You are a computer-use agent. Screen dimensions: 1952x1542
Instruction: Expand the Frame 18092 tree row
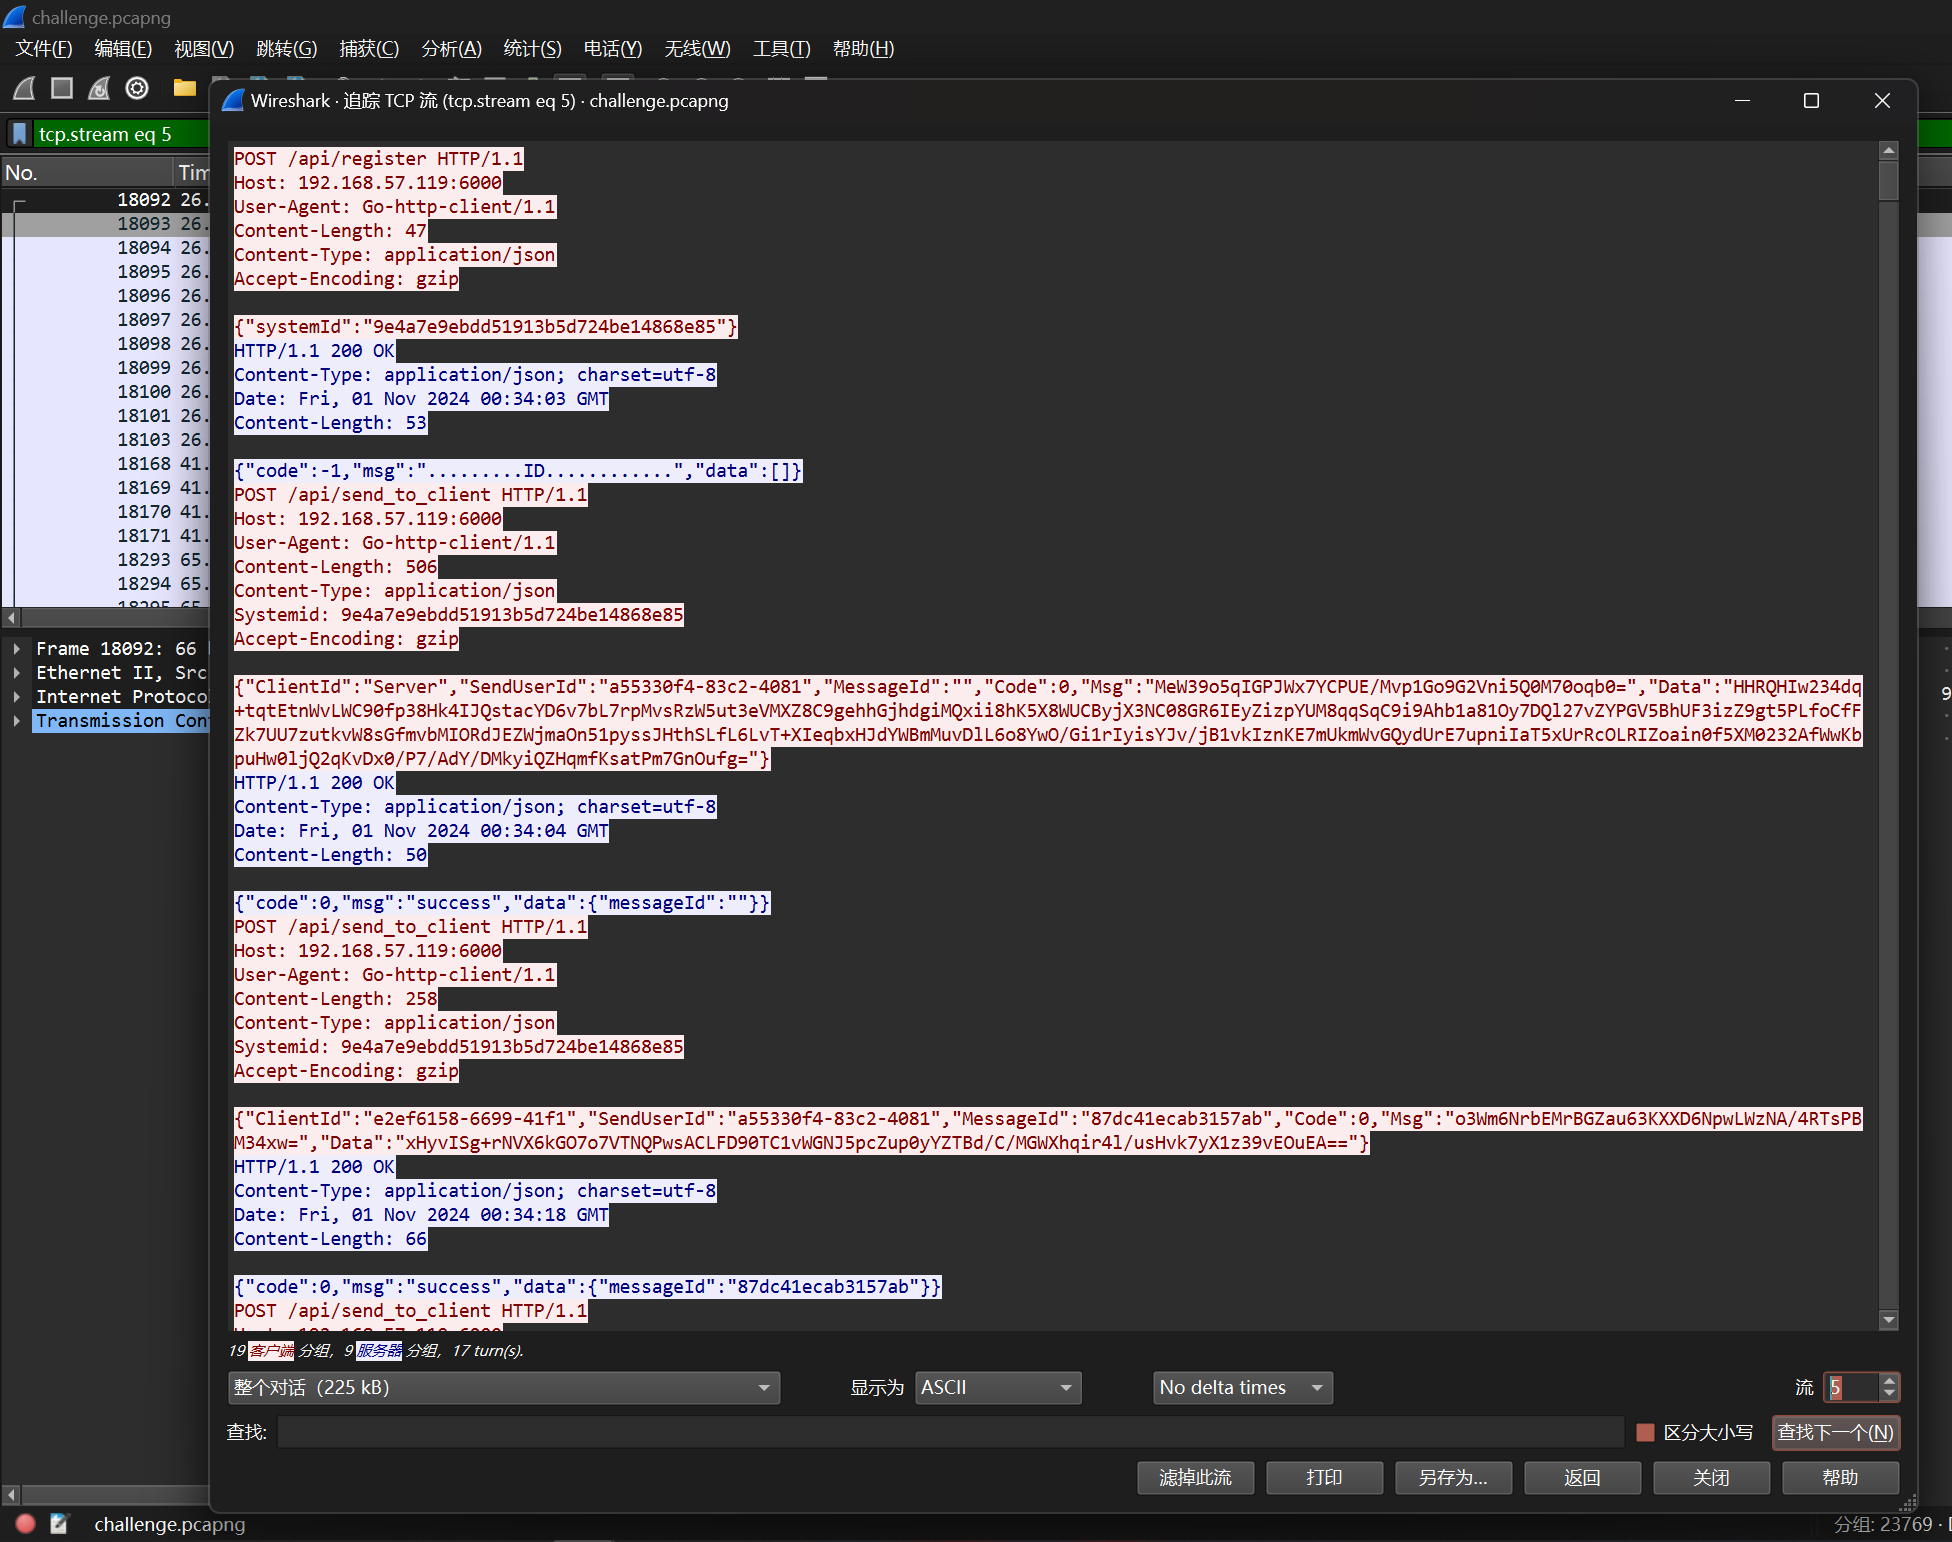[17, 649]
